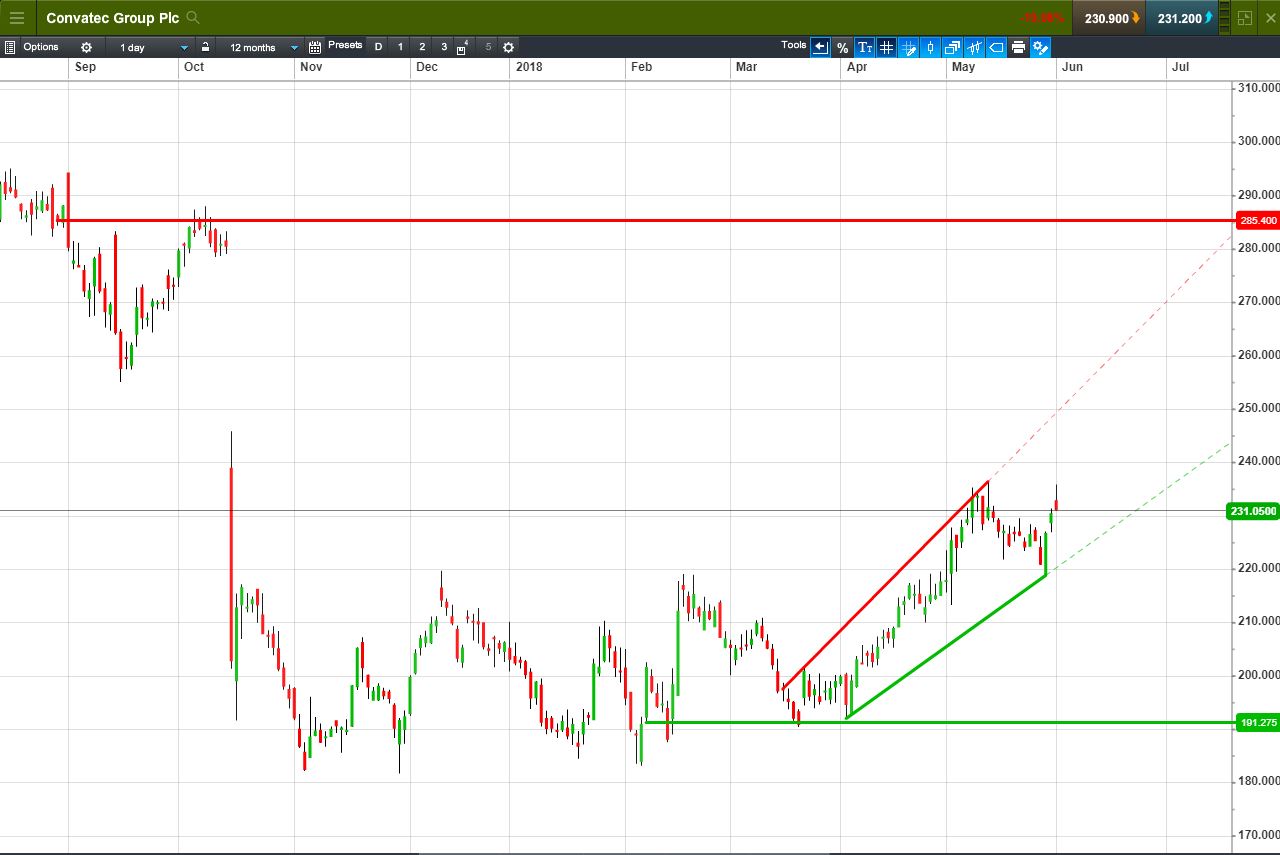The width and height of the screenshot is (1280, 855).
Task: Select the text annotation tool
Action: tap(864, 47)
